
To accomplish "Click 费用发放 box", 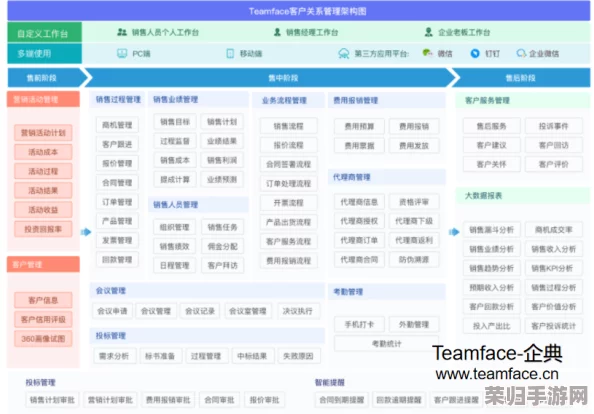I will point(414,145).
